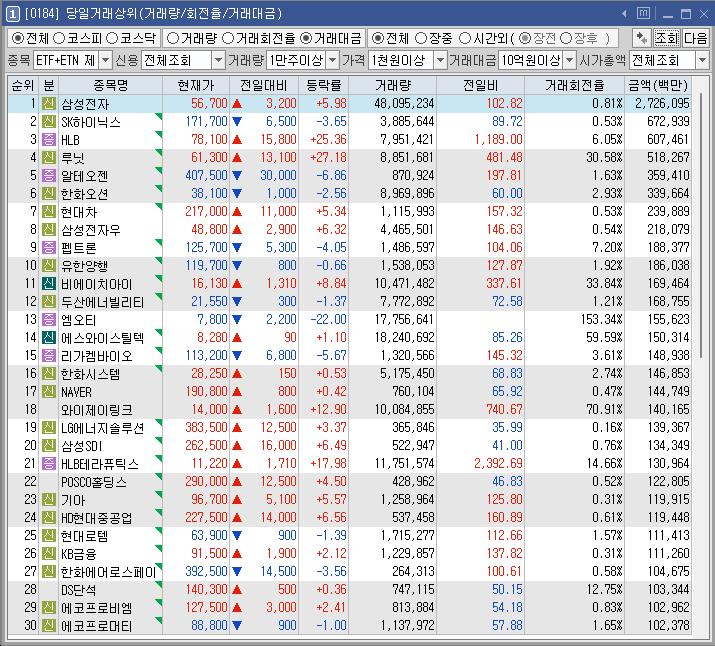The width and height of the screenshot is (715, 646).
Task: Select the 거래량 ranking radio button
Action: [172, 38]
